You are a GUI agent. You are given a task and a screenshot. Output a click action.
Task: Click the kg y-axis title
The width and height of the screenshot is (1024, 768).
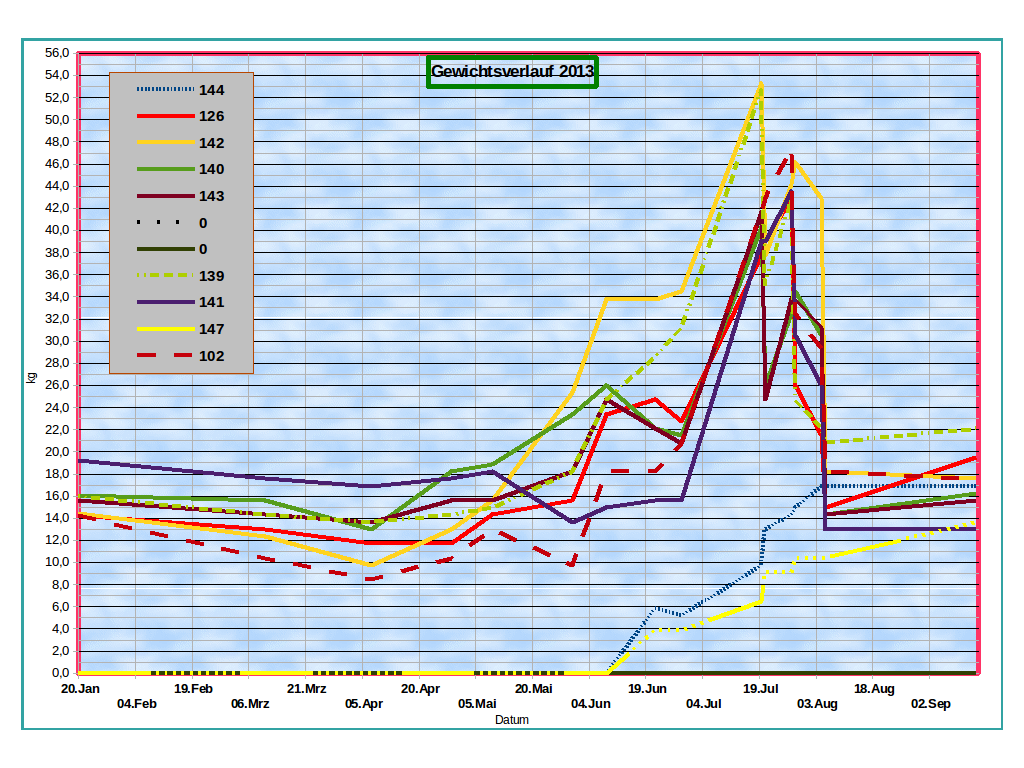coord(31,378)
